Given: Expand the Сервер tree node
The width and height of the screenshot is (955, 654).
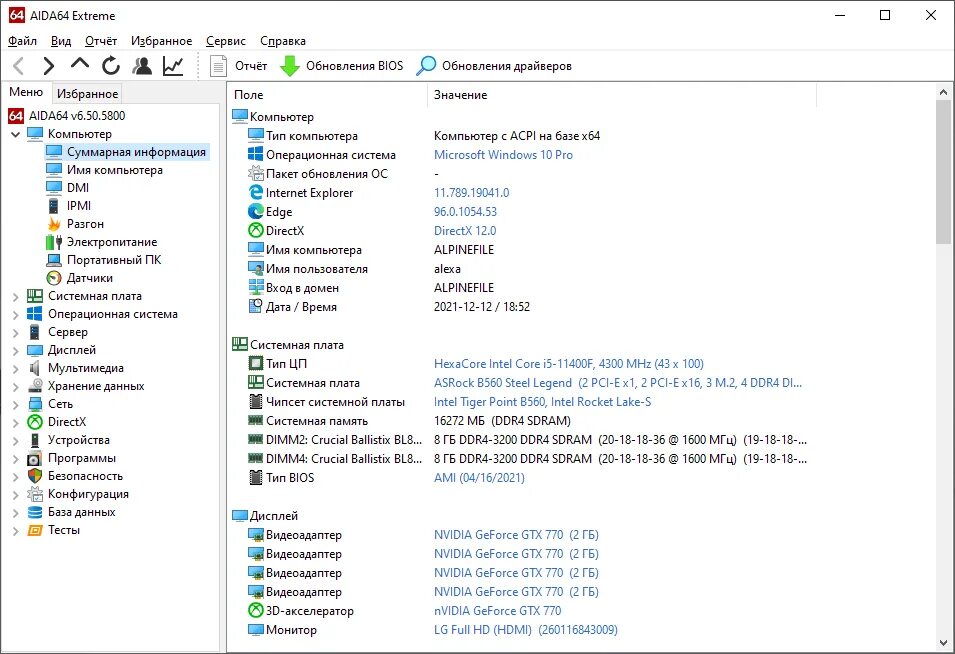Looking at the screenshot, I should [x=16, y=332].
